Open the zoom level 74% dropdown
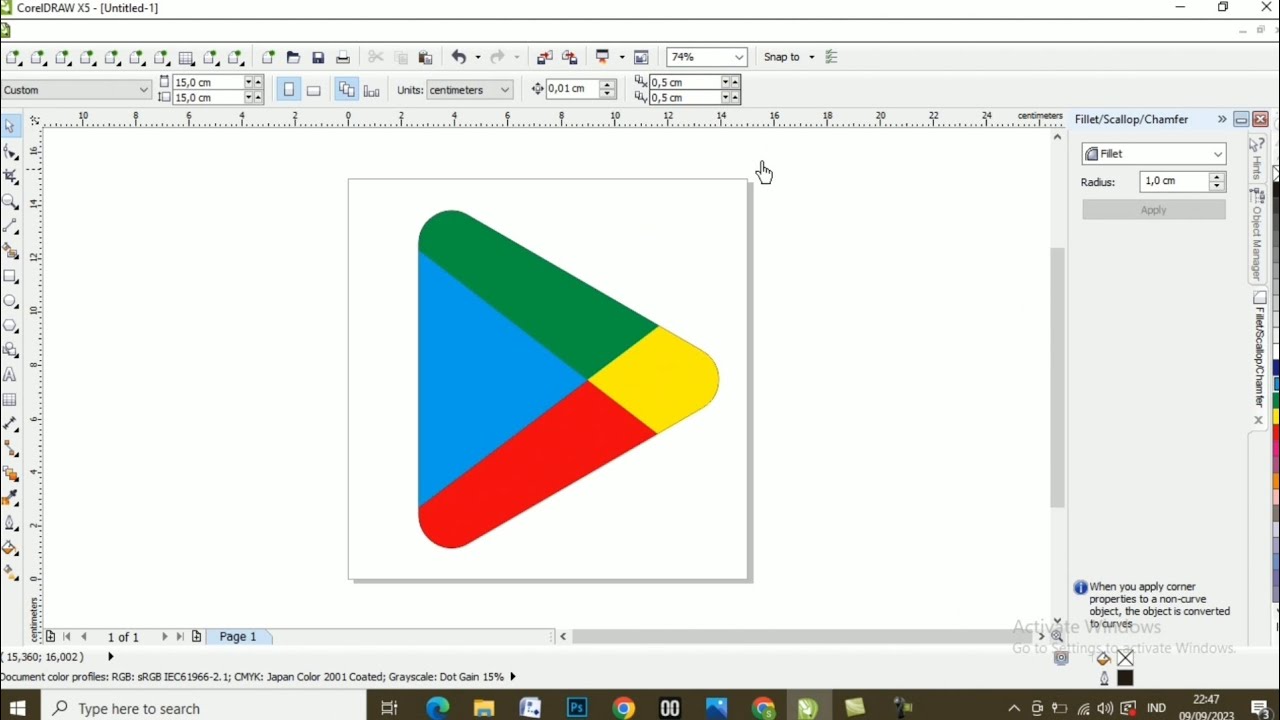Screen dimensions: 1280x720 739,58
